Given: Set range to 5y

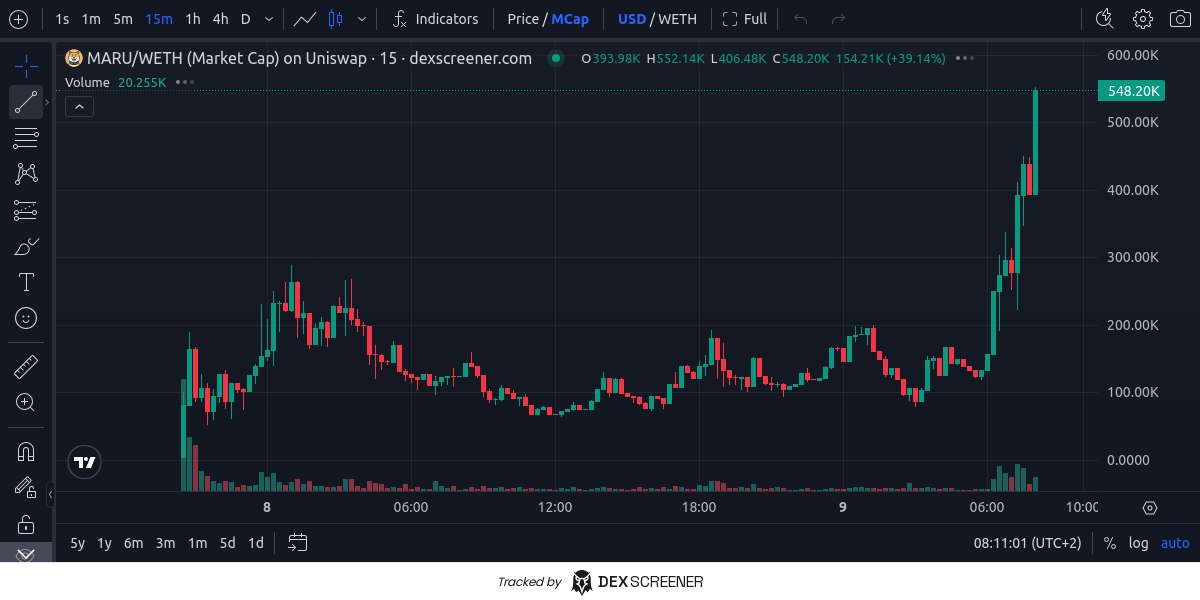Looking at the screenshot, I should pos(77,543).
